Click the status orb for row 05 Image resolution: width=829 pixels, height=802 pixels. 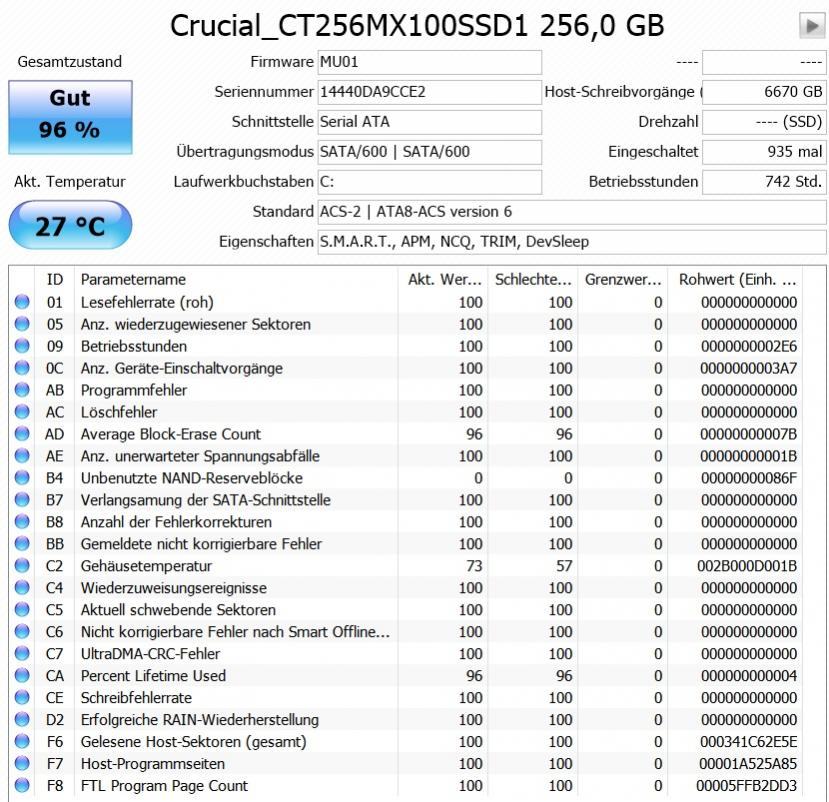[x=22, y=324]
